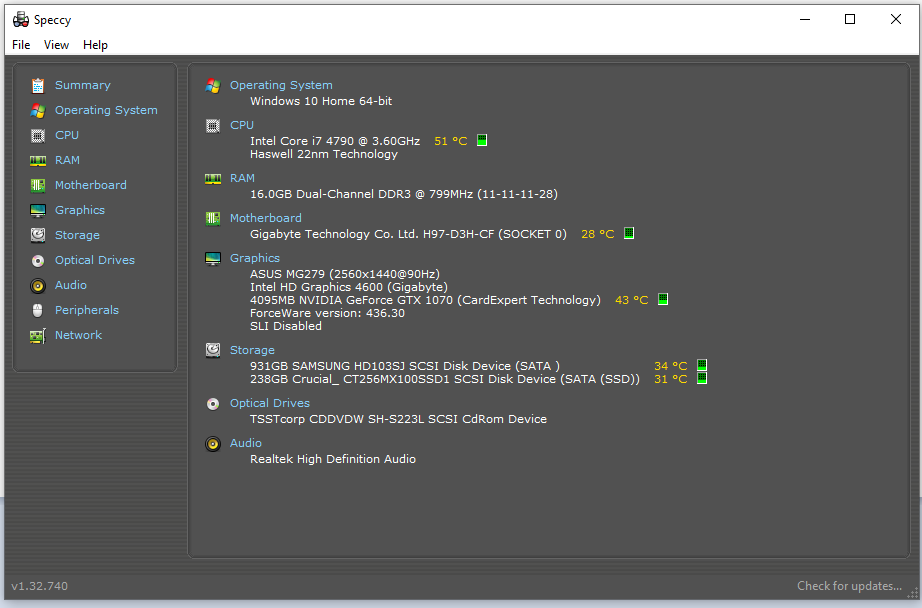Maximize the Speccy window
Image resolution: width=922 pixels, height=608 pixels.
click(x=850, y=19)
